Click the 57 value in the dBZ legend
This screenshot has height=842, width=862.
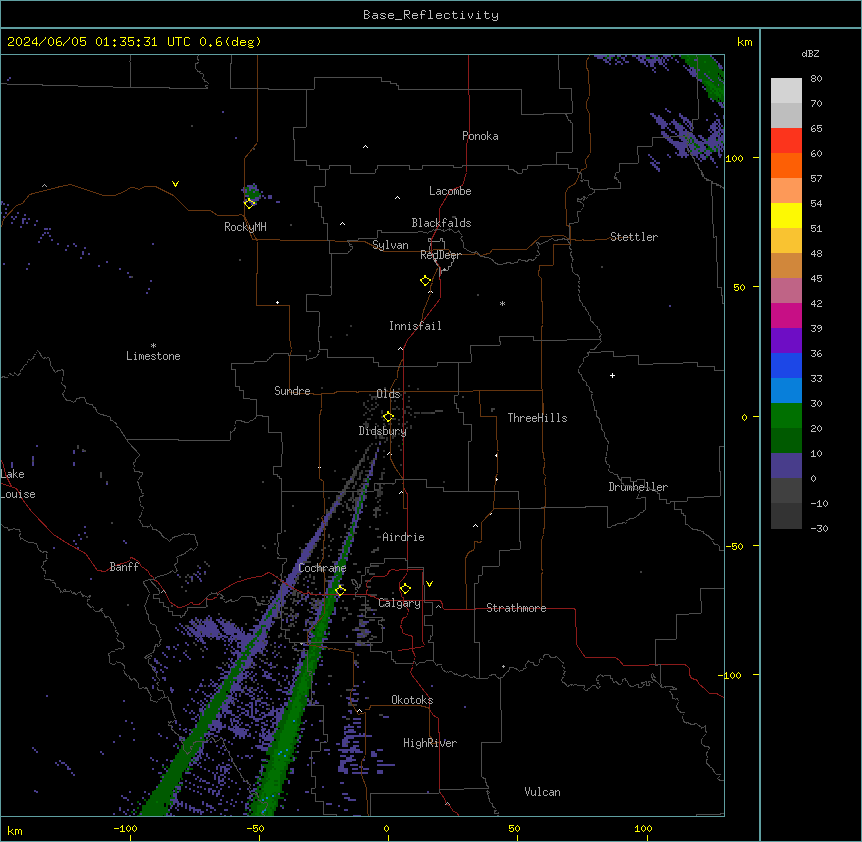(816, 179)
